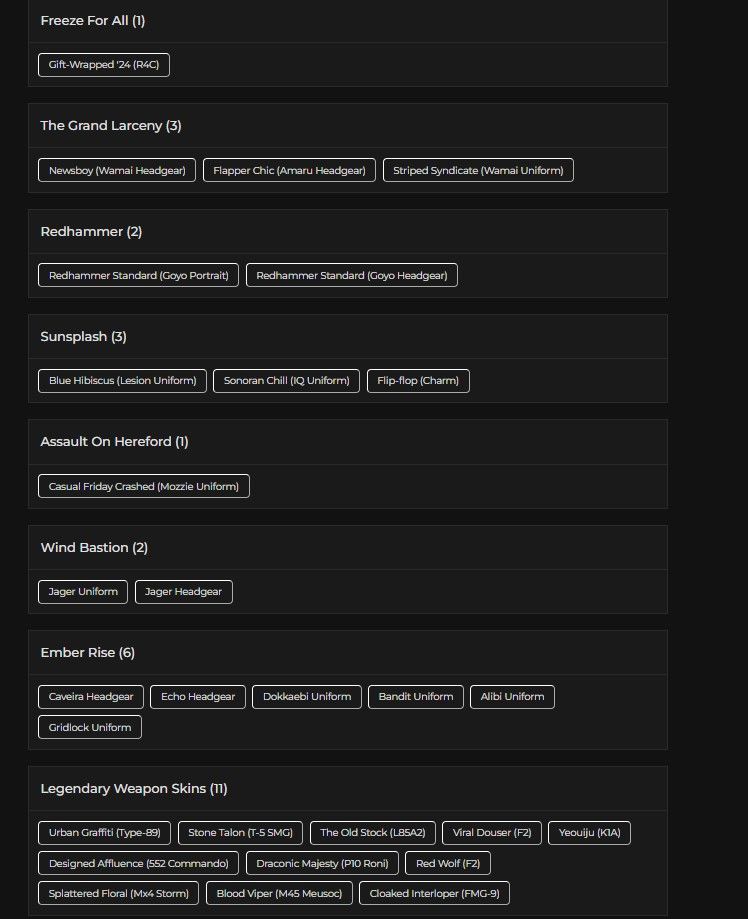The width and height of the screenshot is (748, 919).
Task: Click the Jager Uniform tag
Action: point(83,592)
